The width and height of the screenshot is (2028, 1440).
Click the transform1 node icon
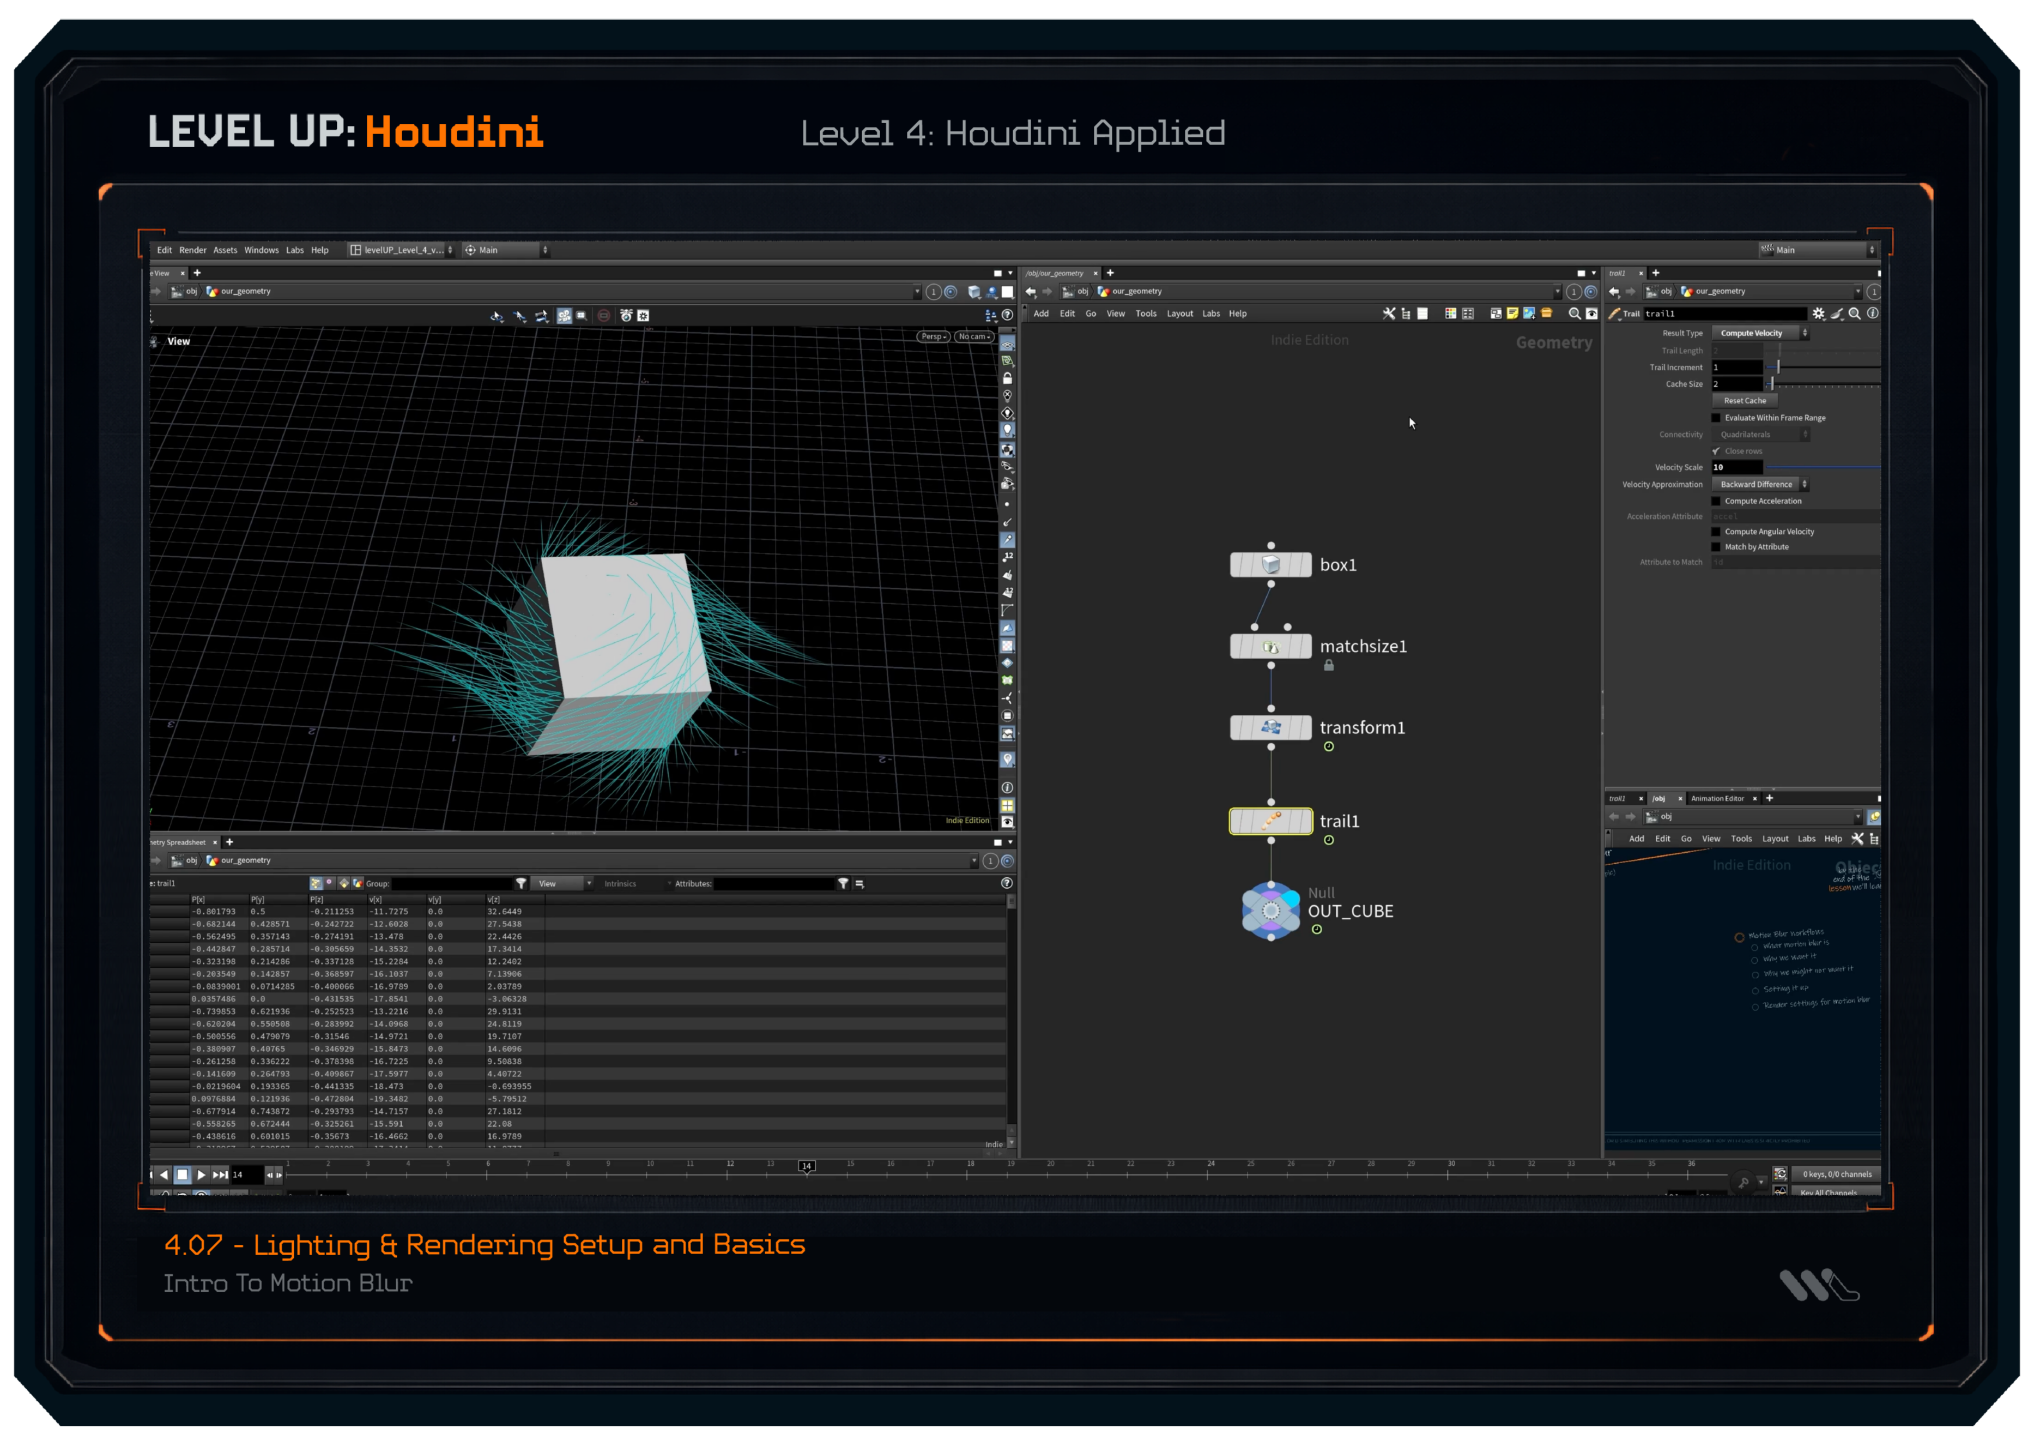1271,728
